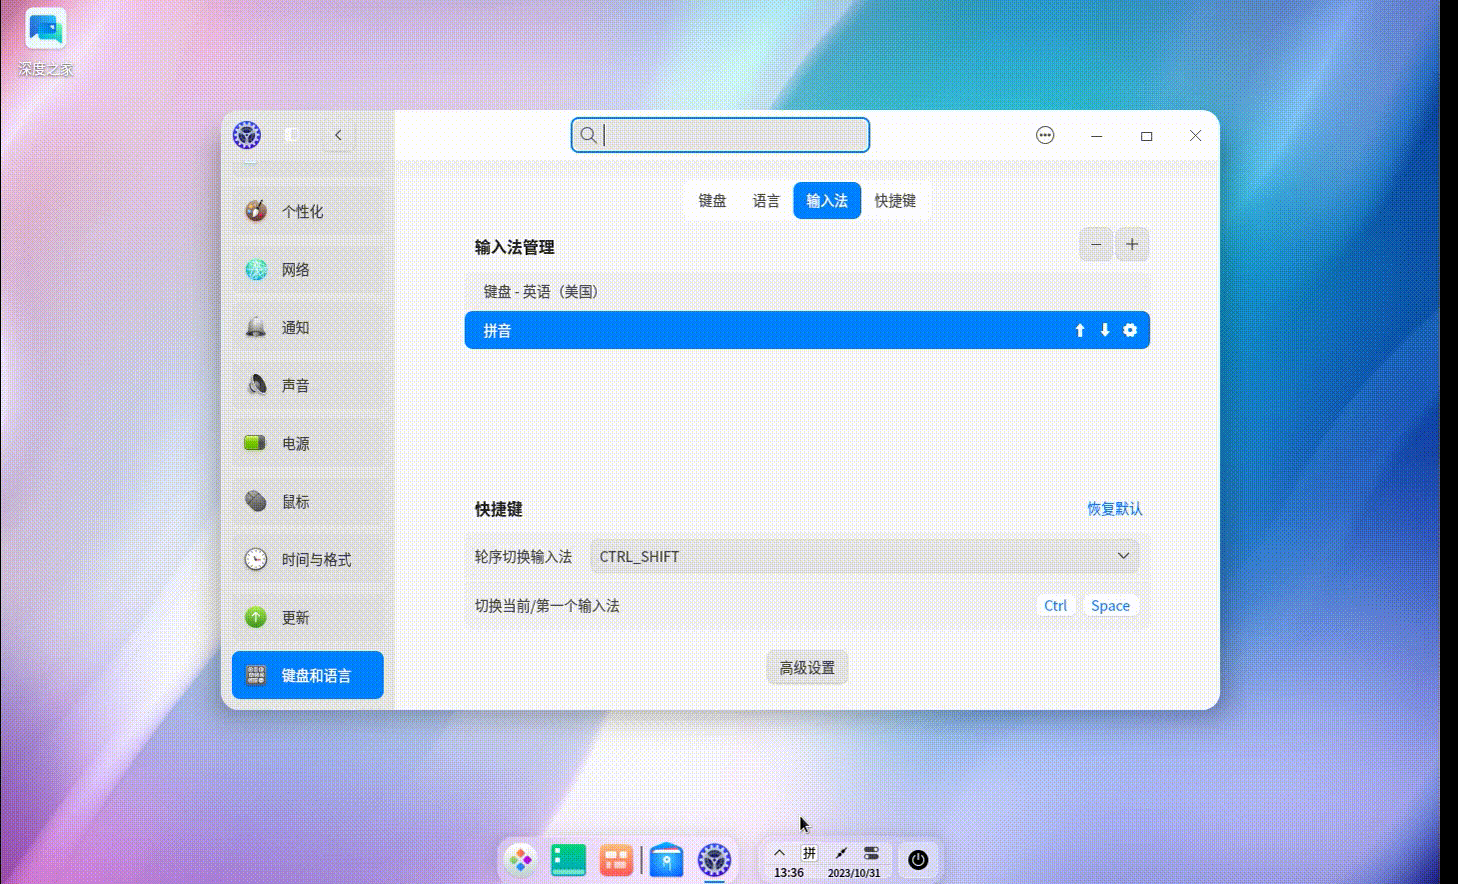Open 高级设置 advanced settings
Screen dimensions: 1458x884
click(x=806, y=667)
